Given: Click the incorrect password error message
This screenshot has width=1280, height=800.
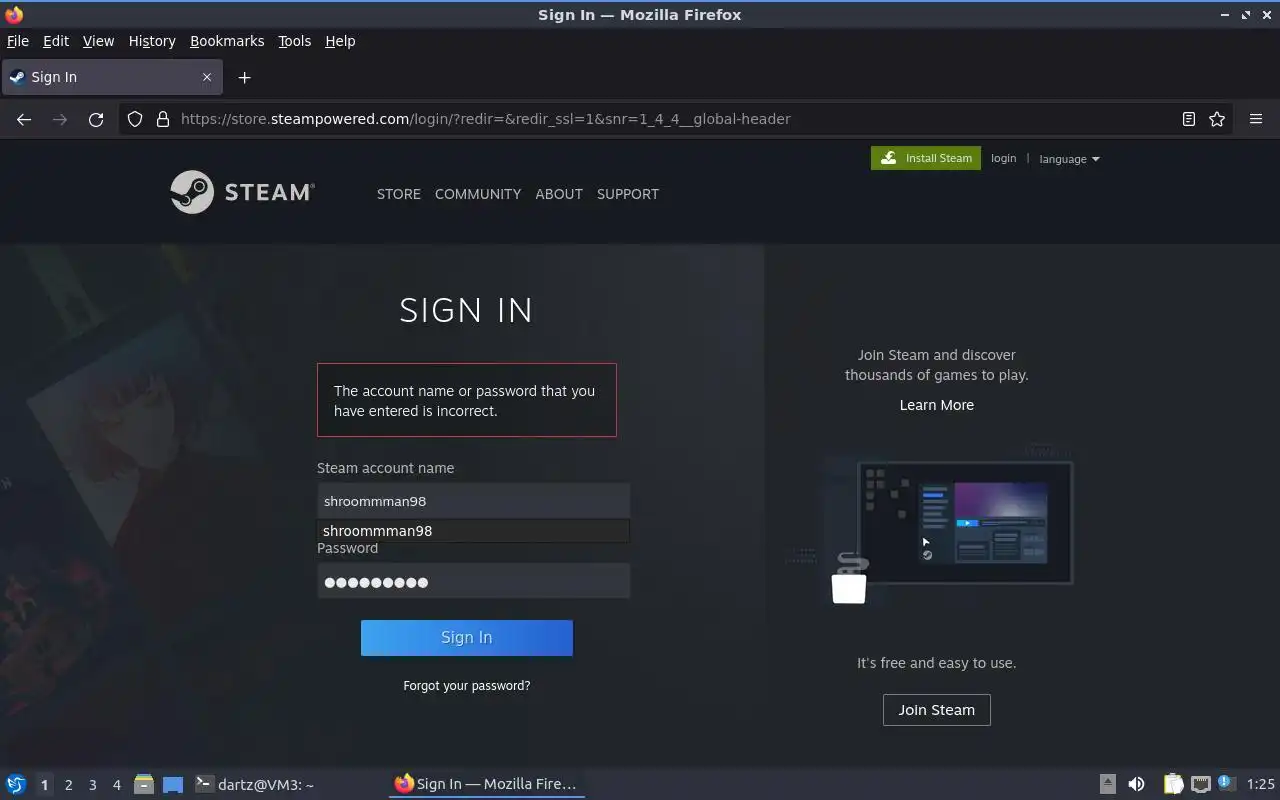Looking at the screenshot, I should 467,400.
